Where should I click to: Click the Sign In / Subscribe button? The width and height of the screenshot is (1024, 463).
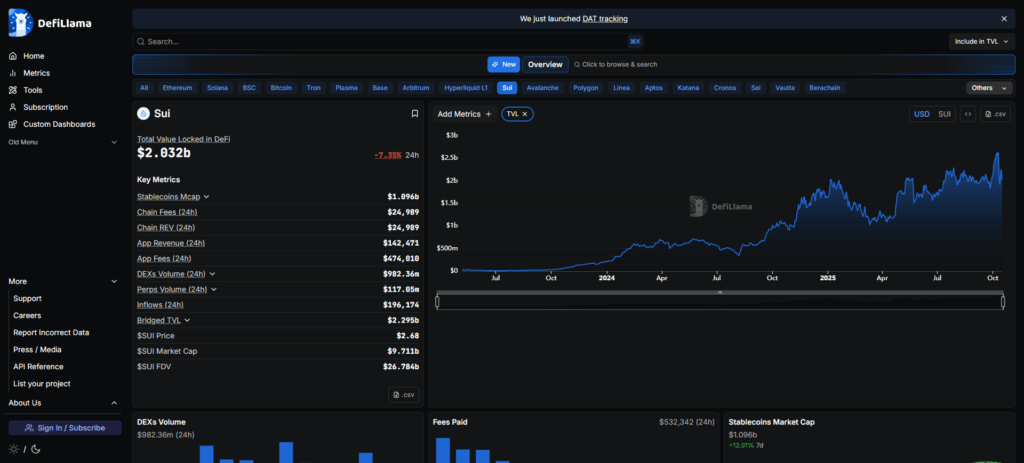tap(65, 428)
